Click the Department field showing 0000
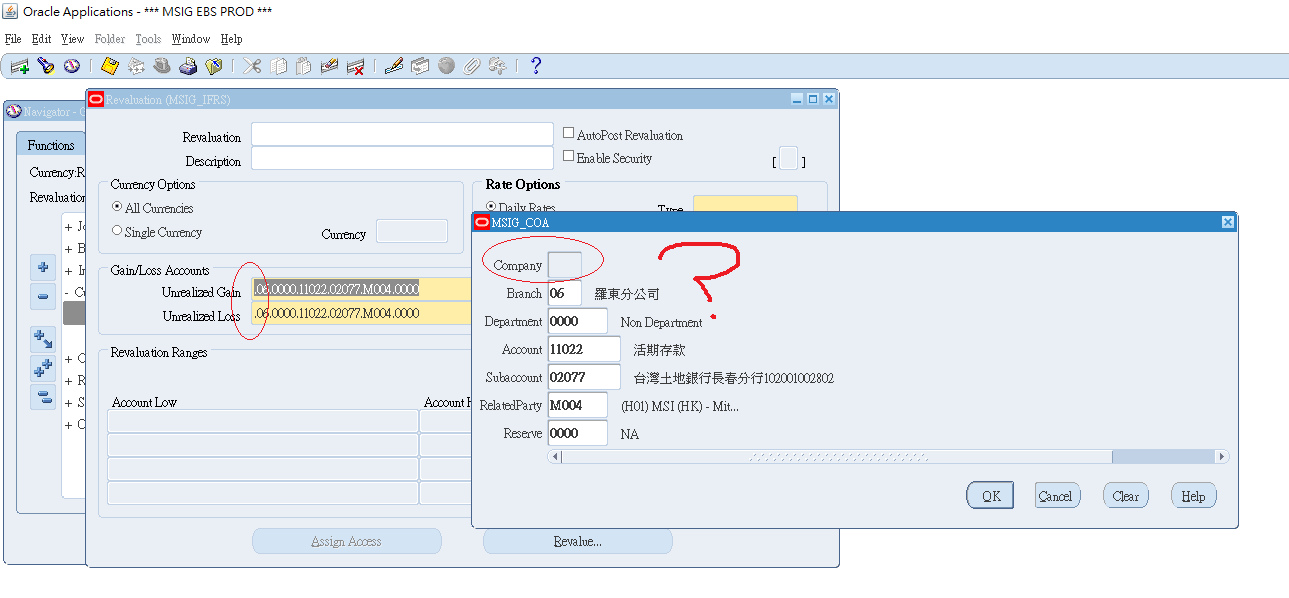 [x=578, y=322]
